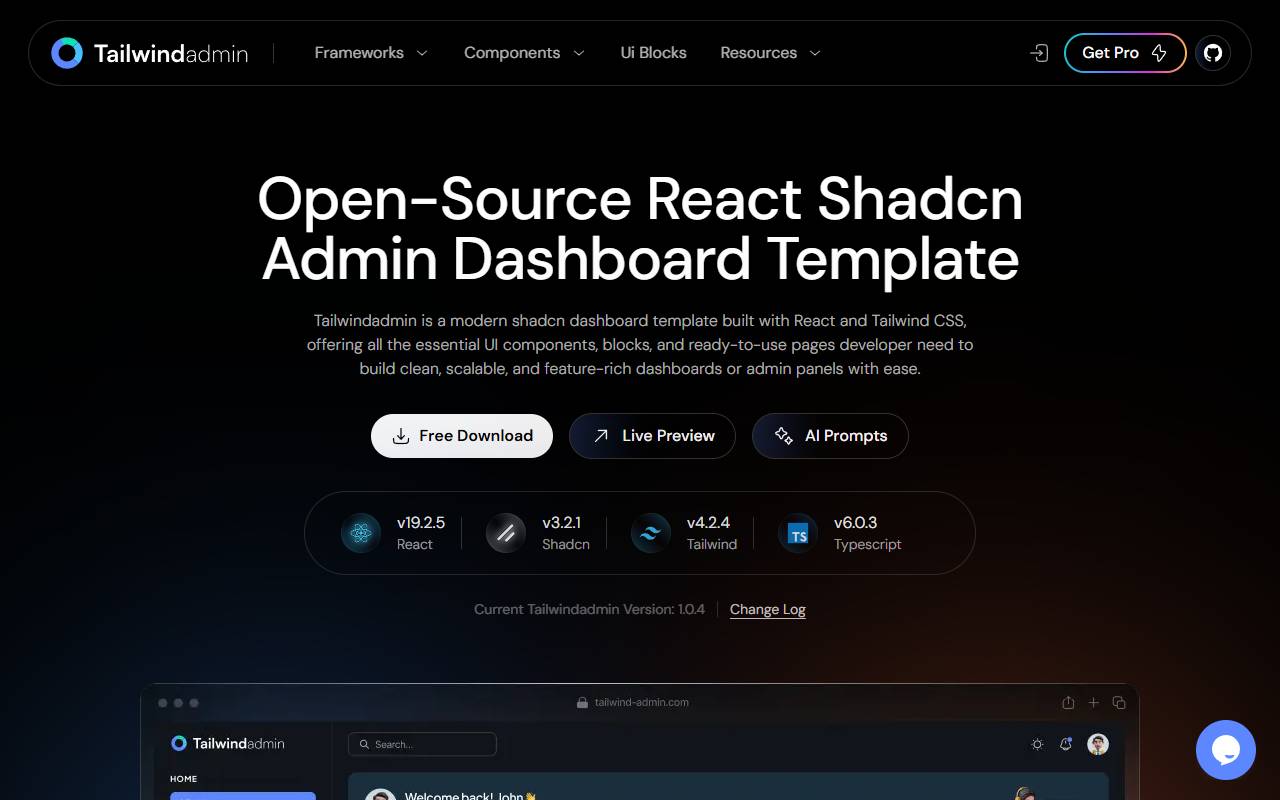
Task: Click the 'v4.2.4' Tailwind version text
Action: click(708, 523)
